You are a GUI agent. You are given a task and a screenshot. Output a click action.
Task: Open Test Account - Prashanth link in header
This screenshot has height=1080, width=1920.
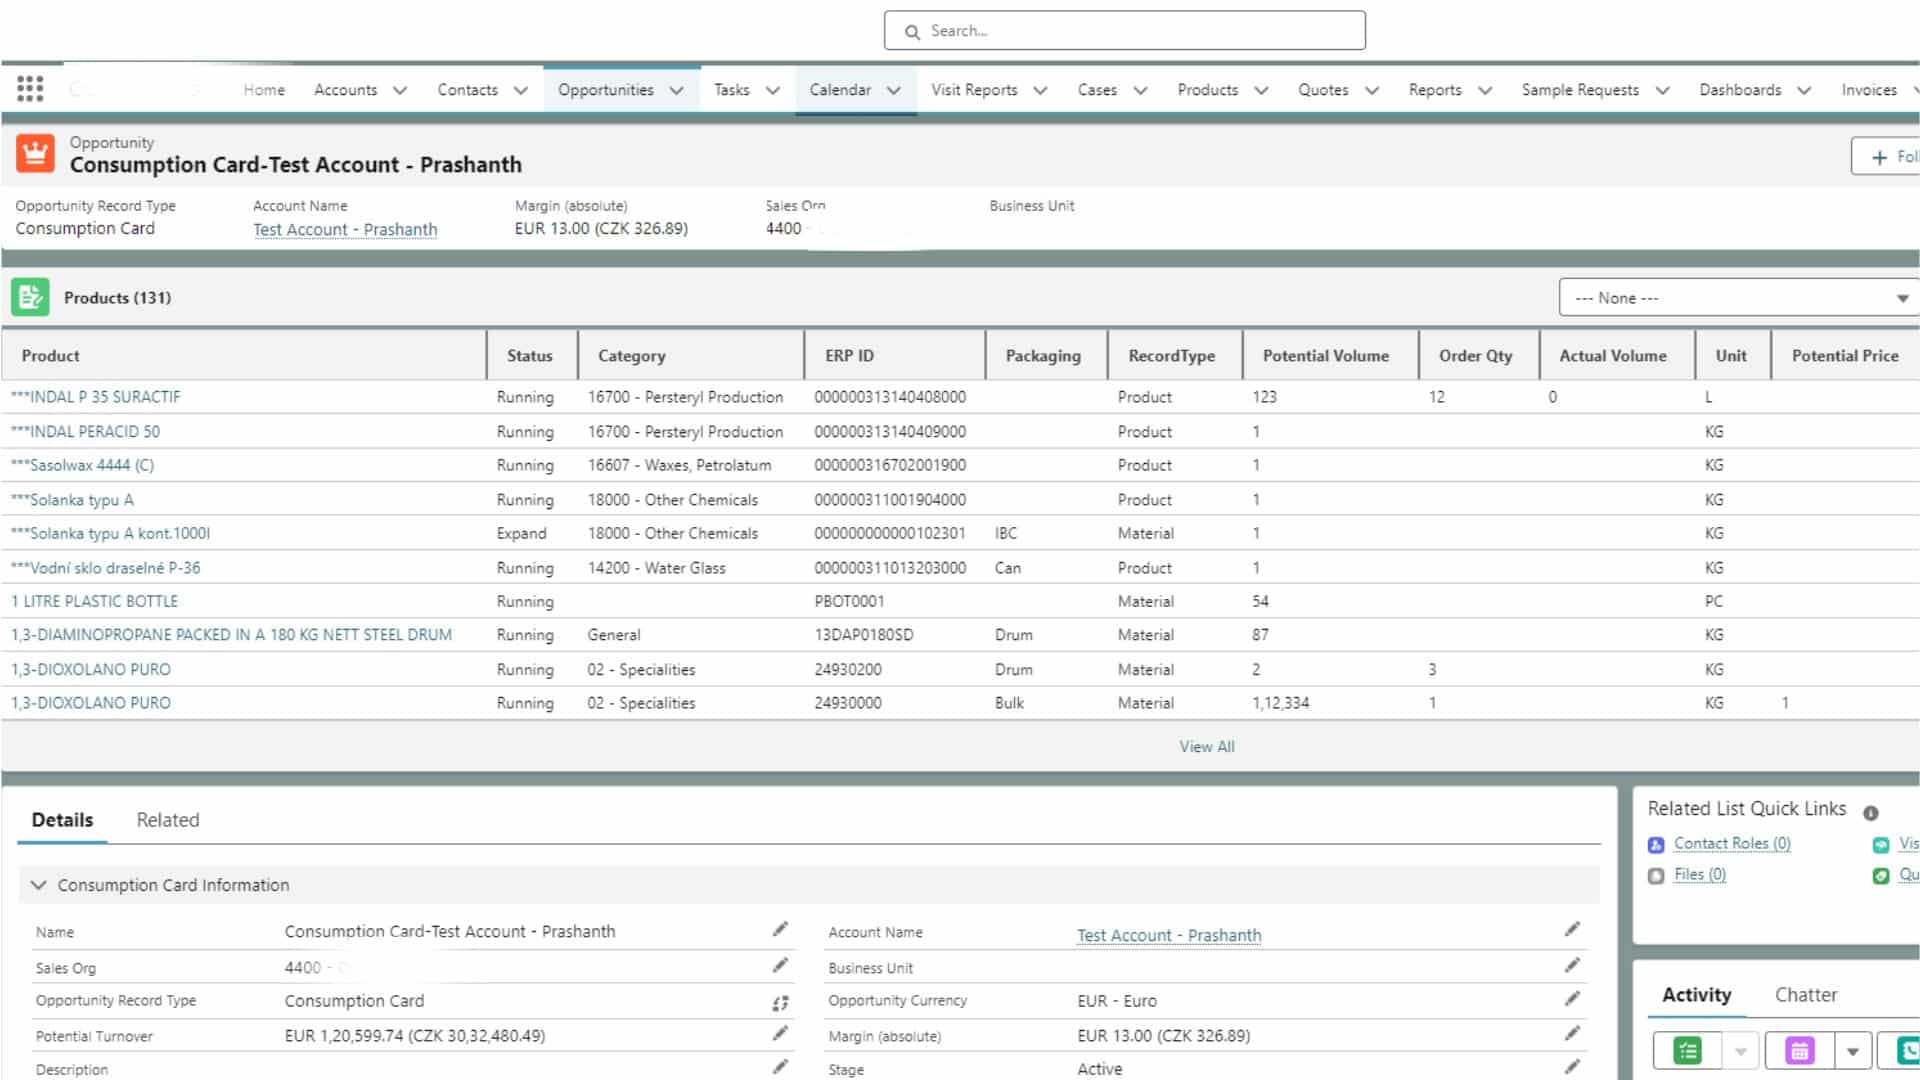coord(345,230)
